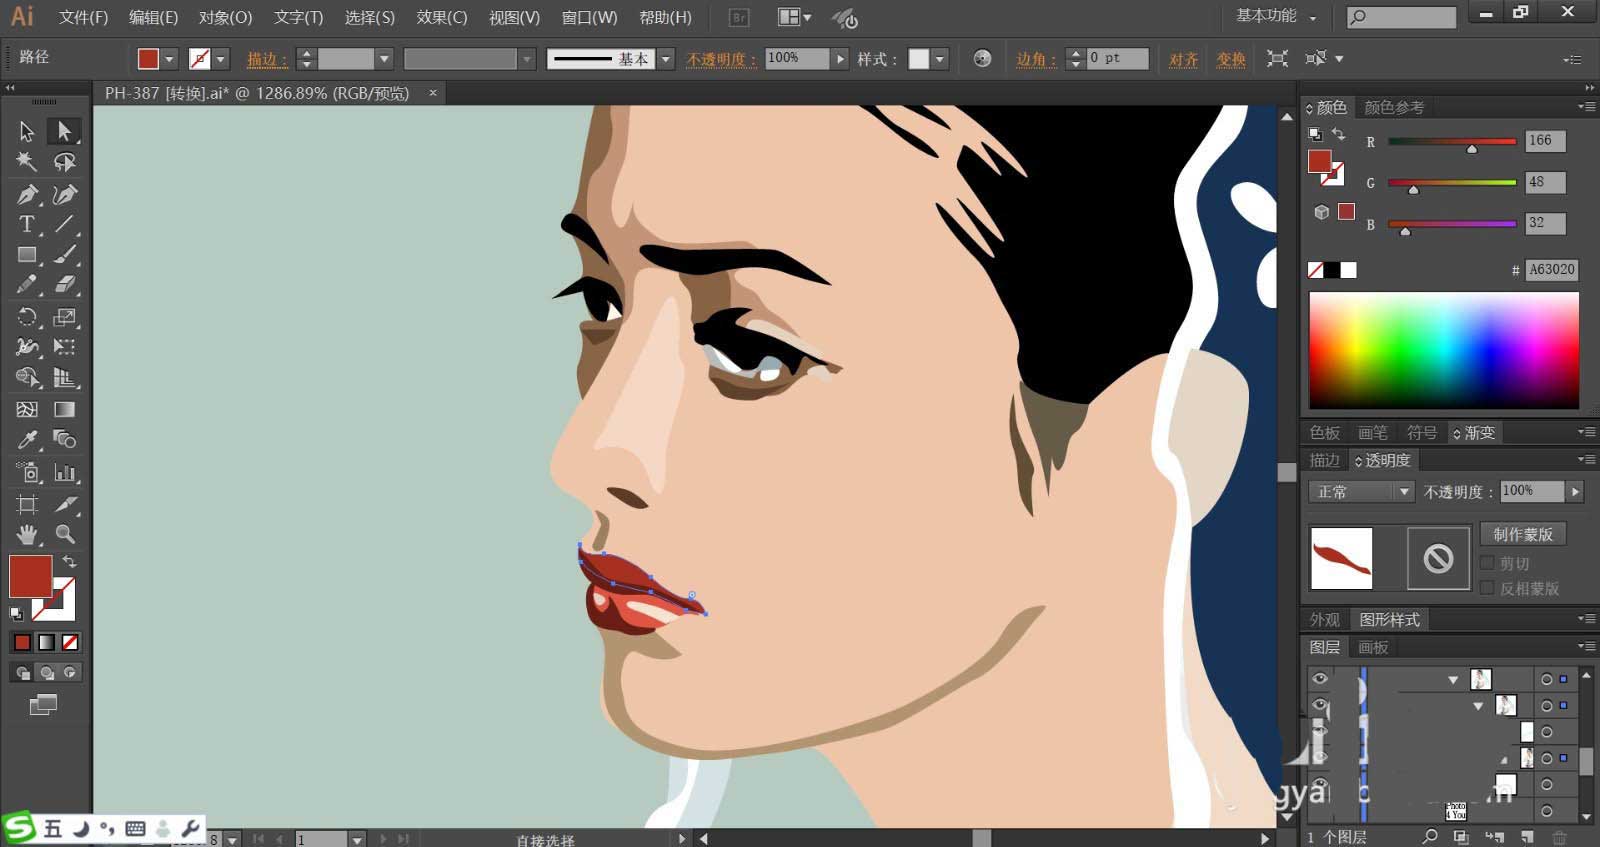Screen dimensions: 1600x847
Task: Select the Column Graph tool
Action: (x=65, y=472)
